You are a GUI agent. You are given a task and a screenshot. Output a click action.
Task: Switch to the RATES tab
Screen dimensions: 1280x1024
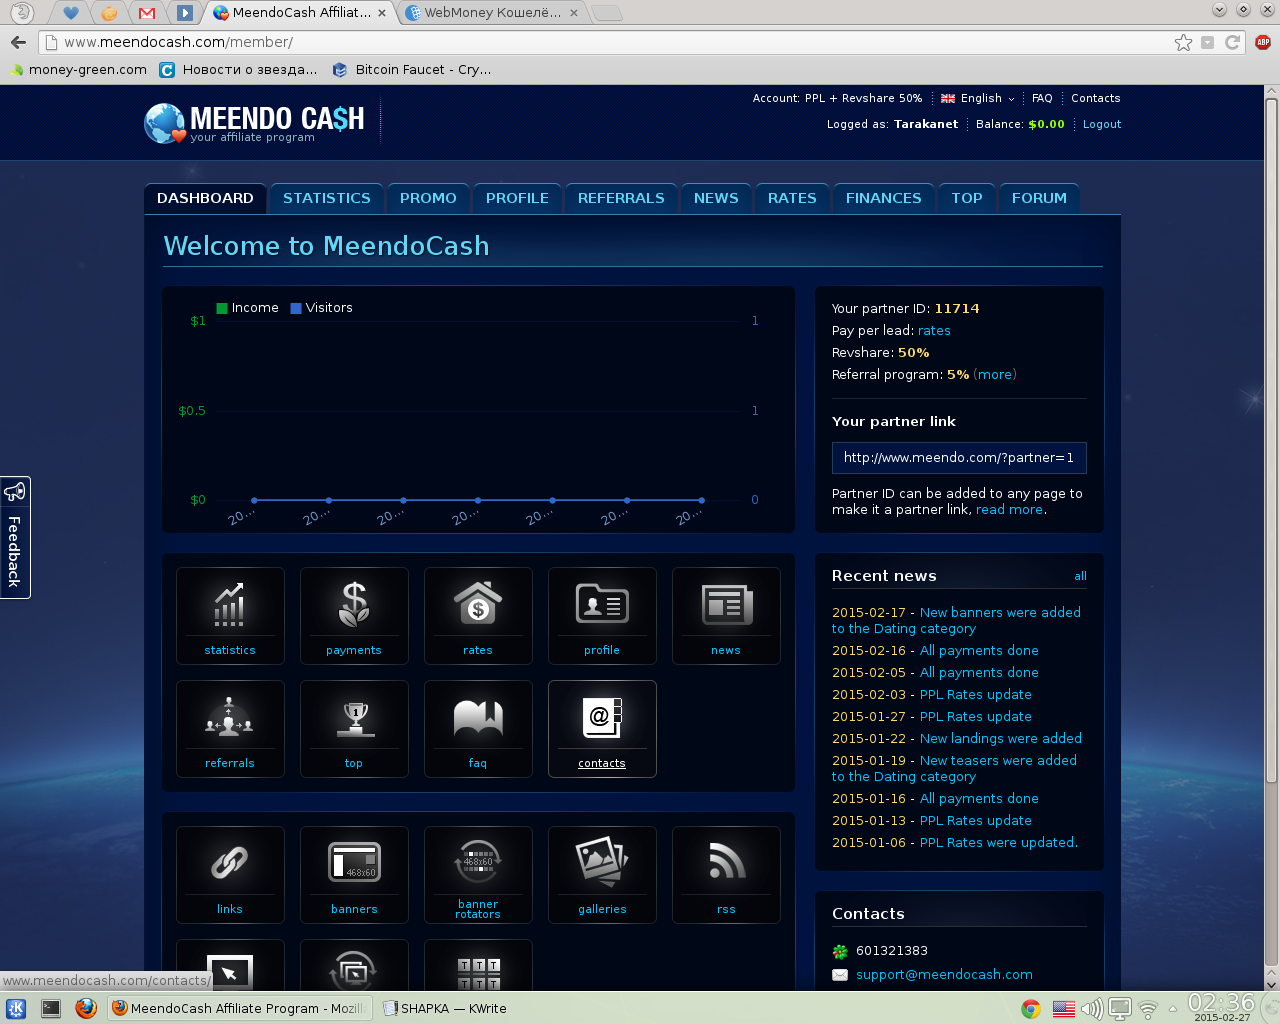click(x=792, y=198)
